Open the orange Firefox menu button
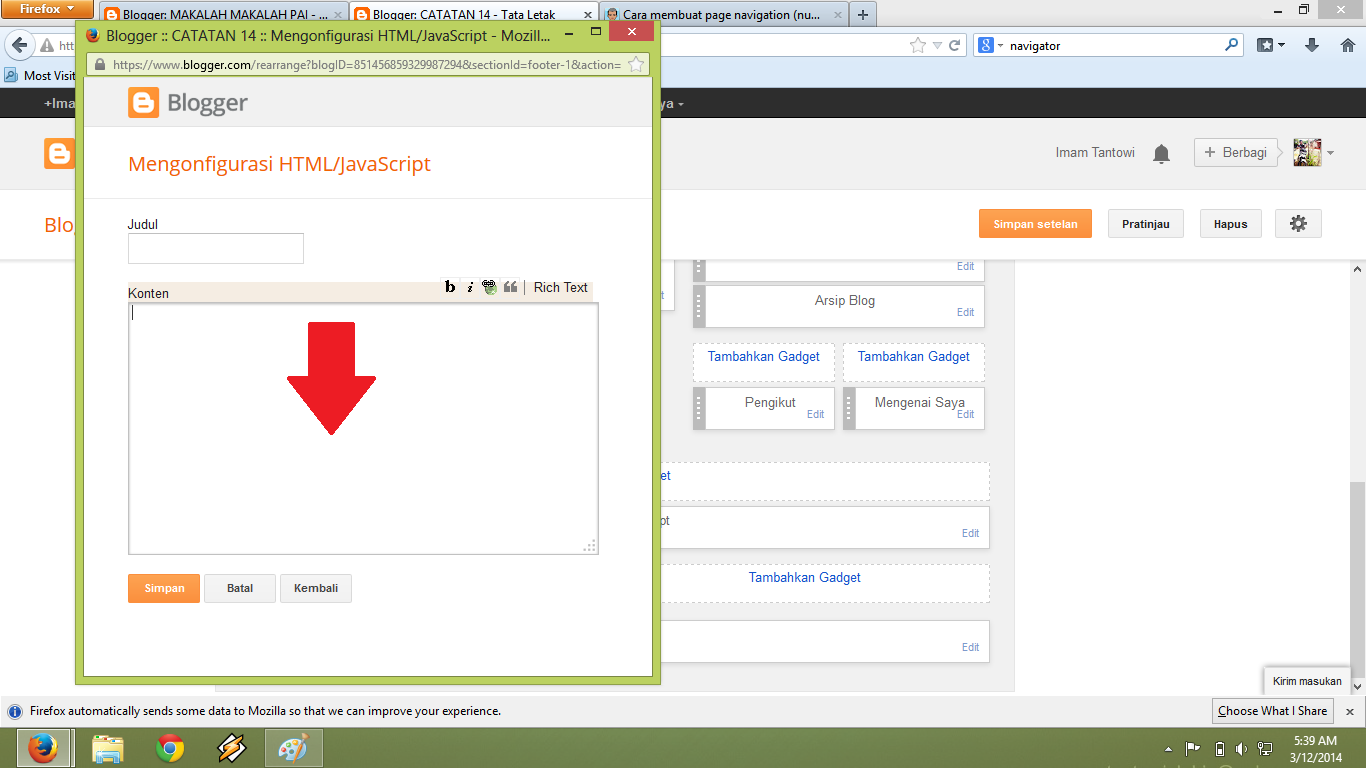 (x=47, y=9)
